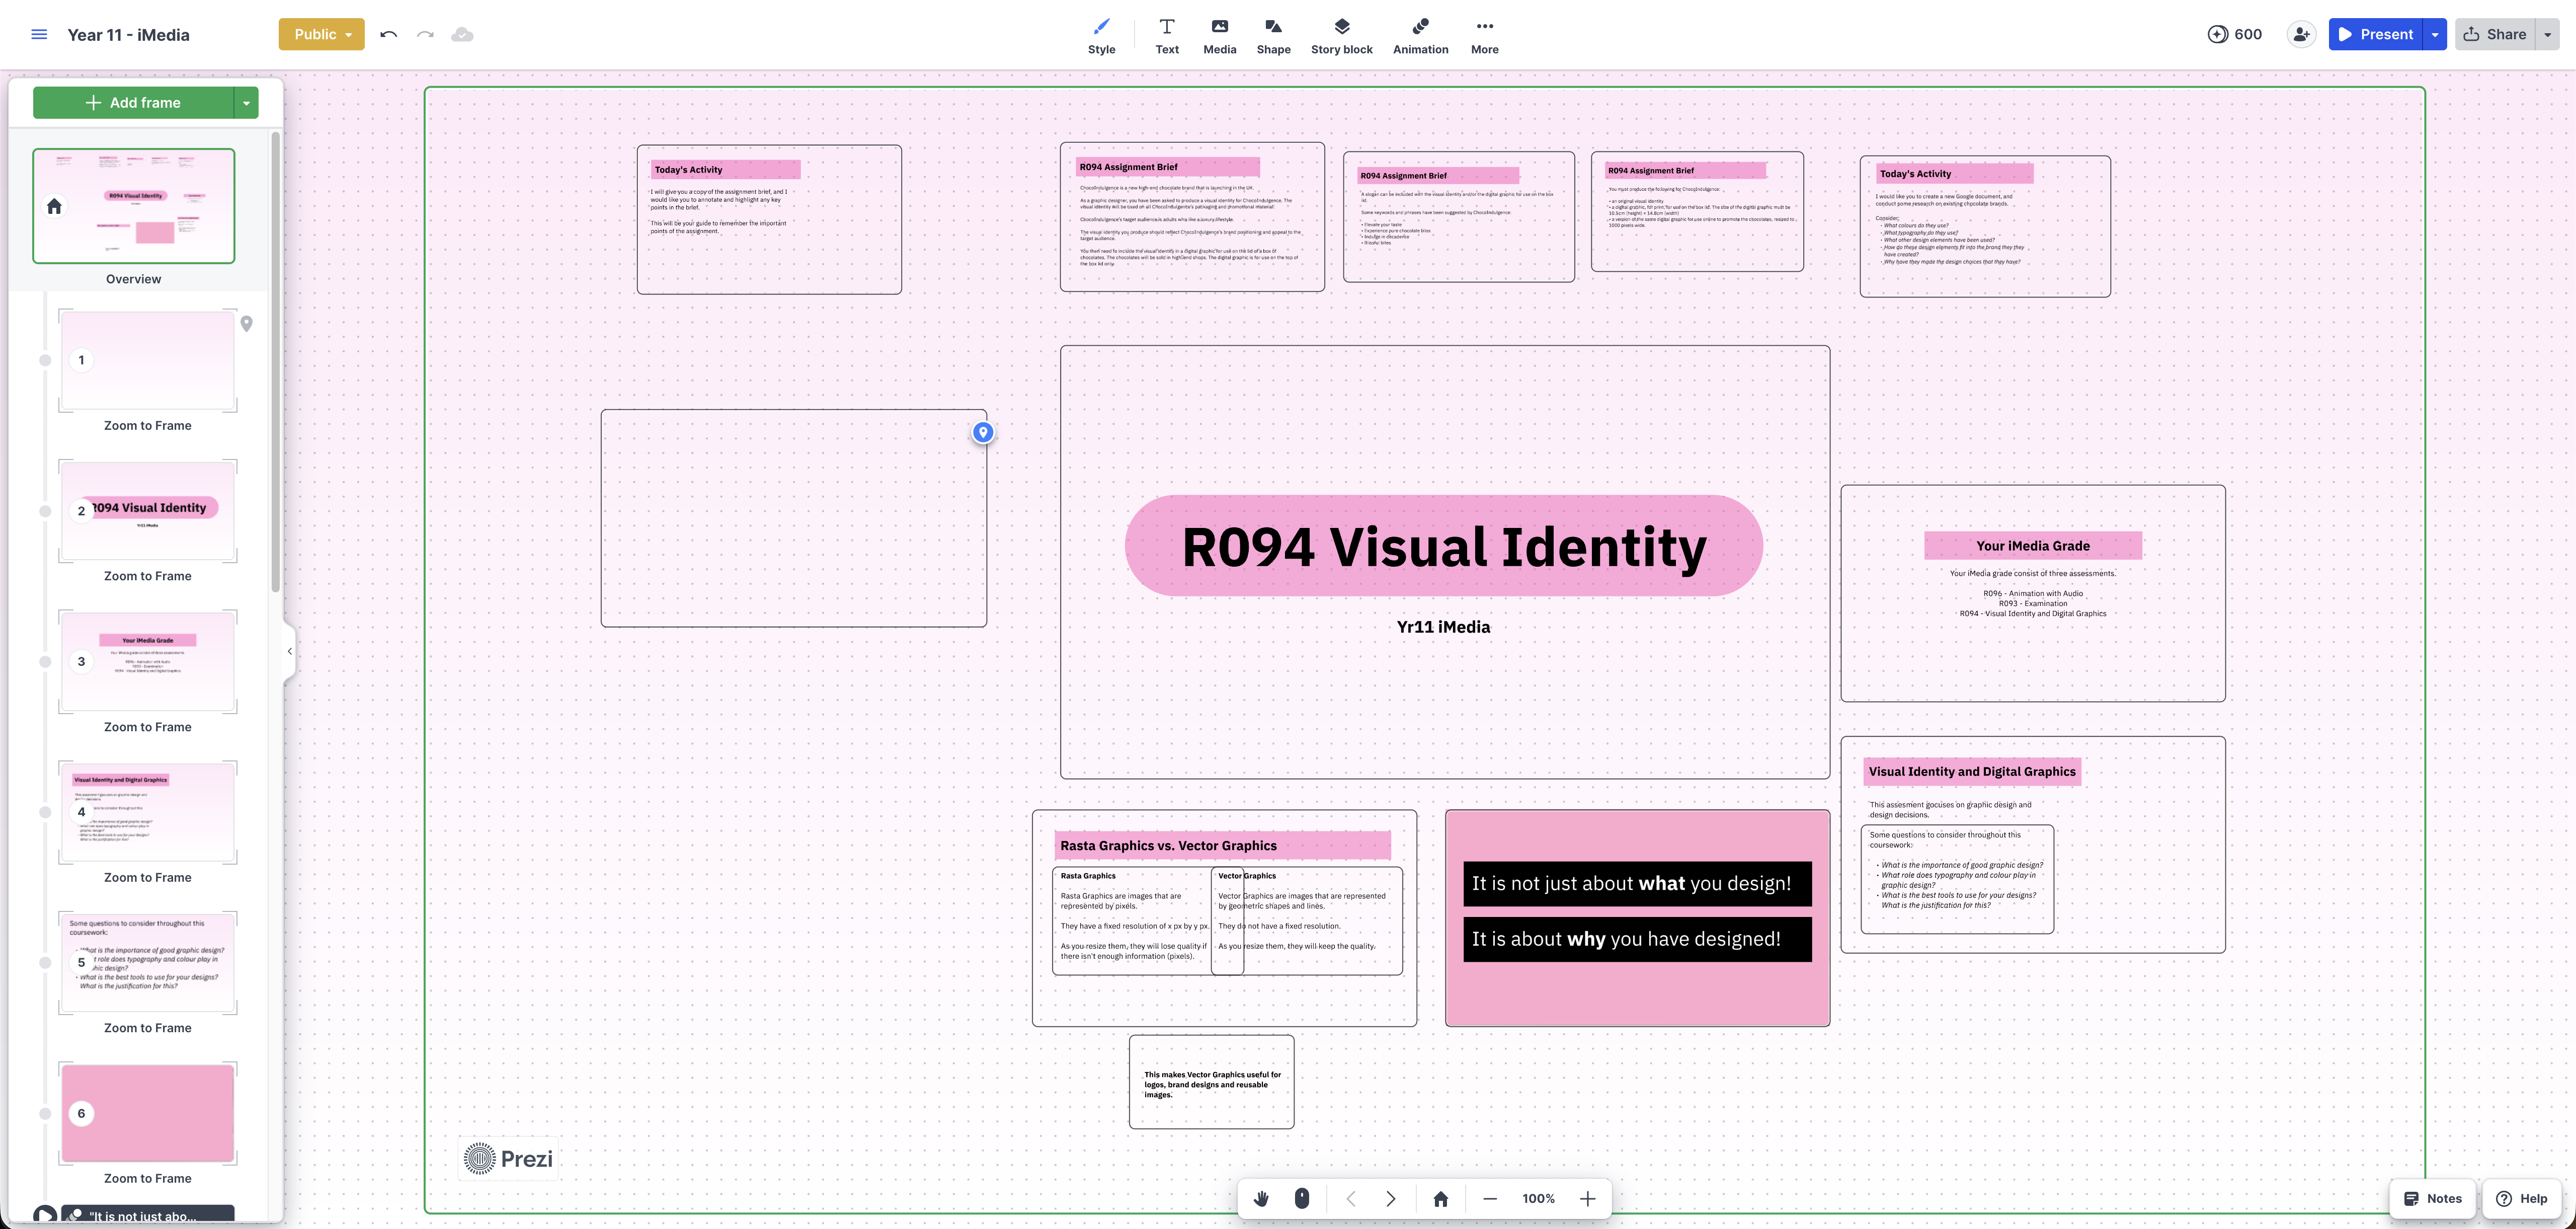2576x1229 pixels.
Task: Select the Text tool
Action: click(x=1167, y=36)
